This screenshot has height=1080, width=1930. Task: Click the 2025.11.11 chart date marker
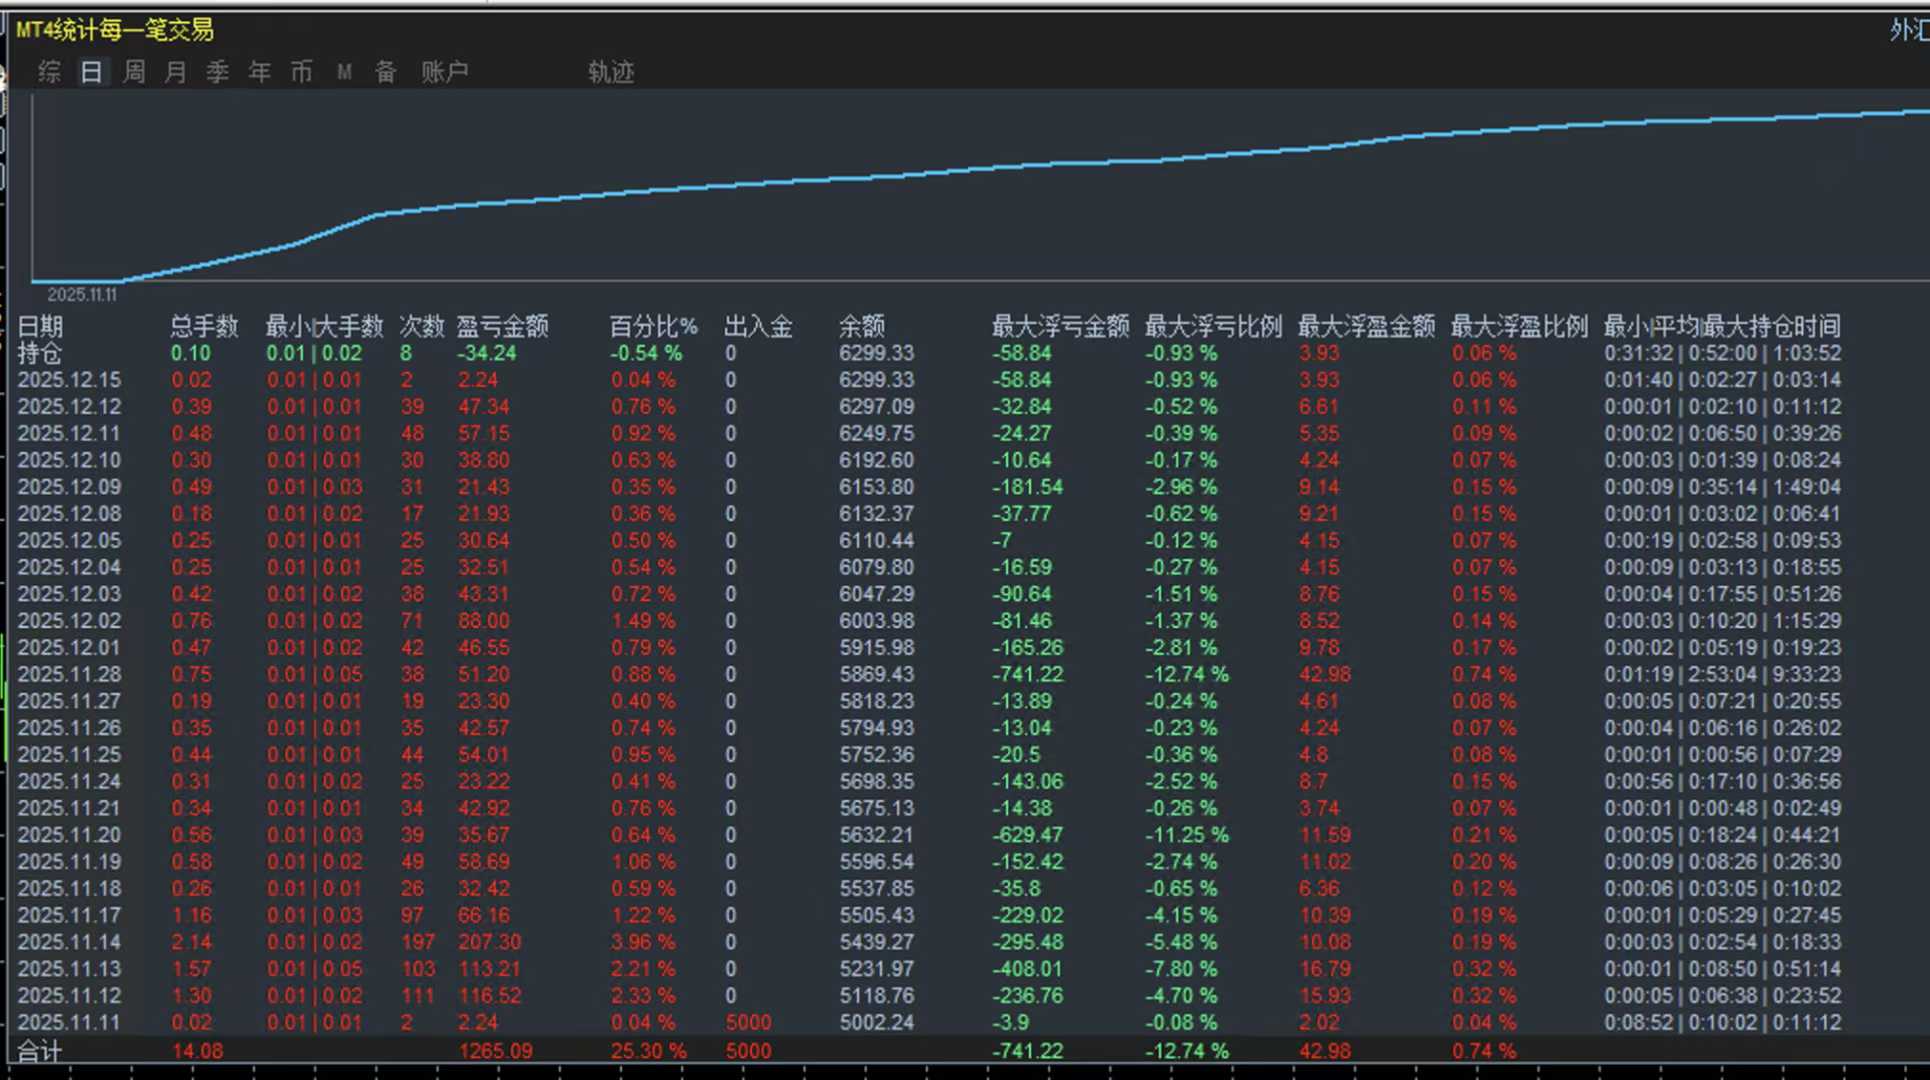82,295
